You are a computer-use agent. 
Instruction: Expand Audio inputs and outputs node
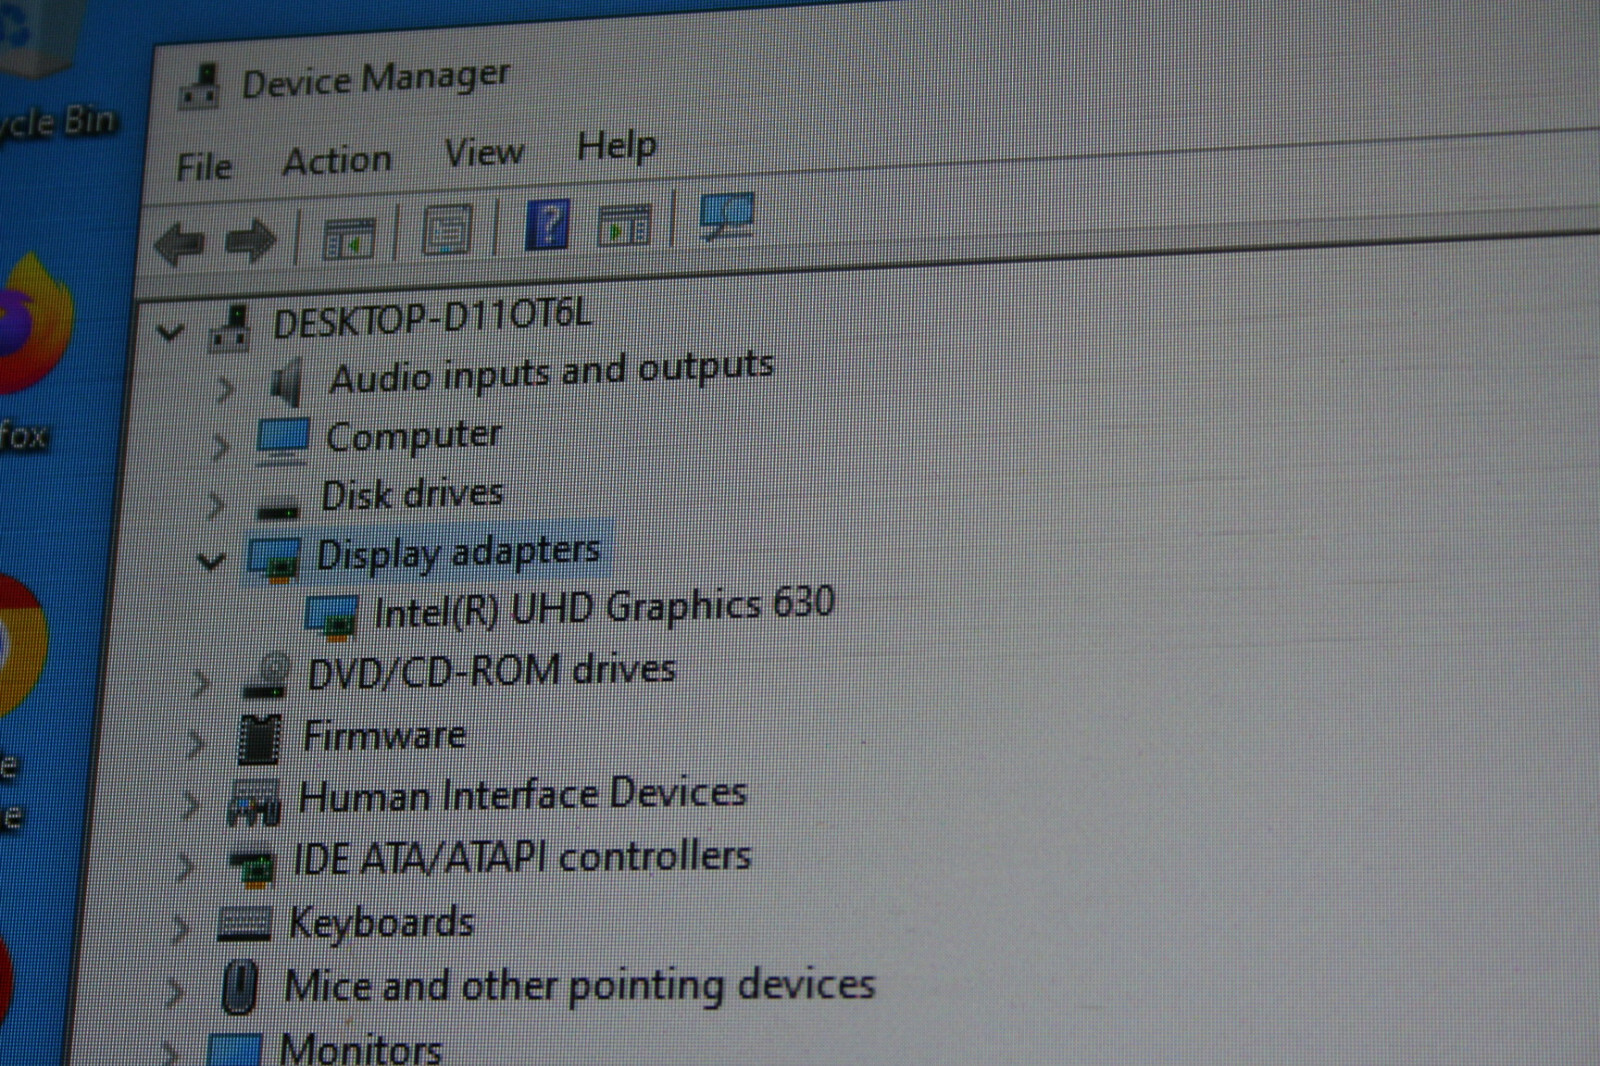pyautogui.click(x=226, y=388)
